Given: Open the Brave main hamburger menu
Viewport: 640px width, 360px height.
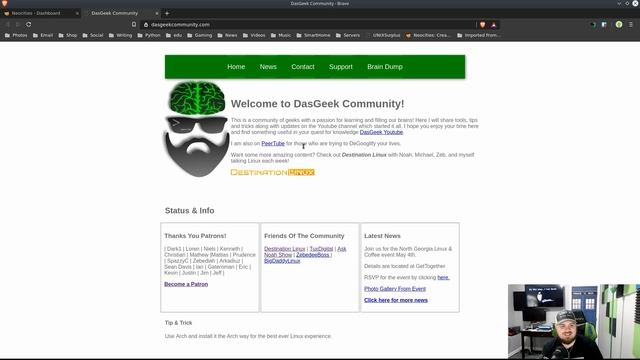Looking at the screenshot, I should pyautogui.click(x=631, y=24).
